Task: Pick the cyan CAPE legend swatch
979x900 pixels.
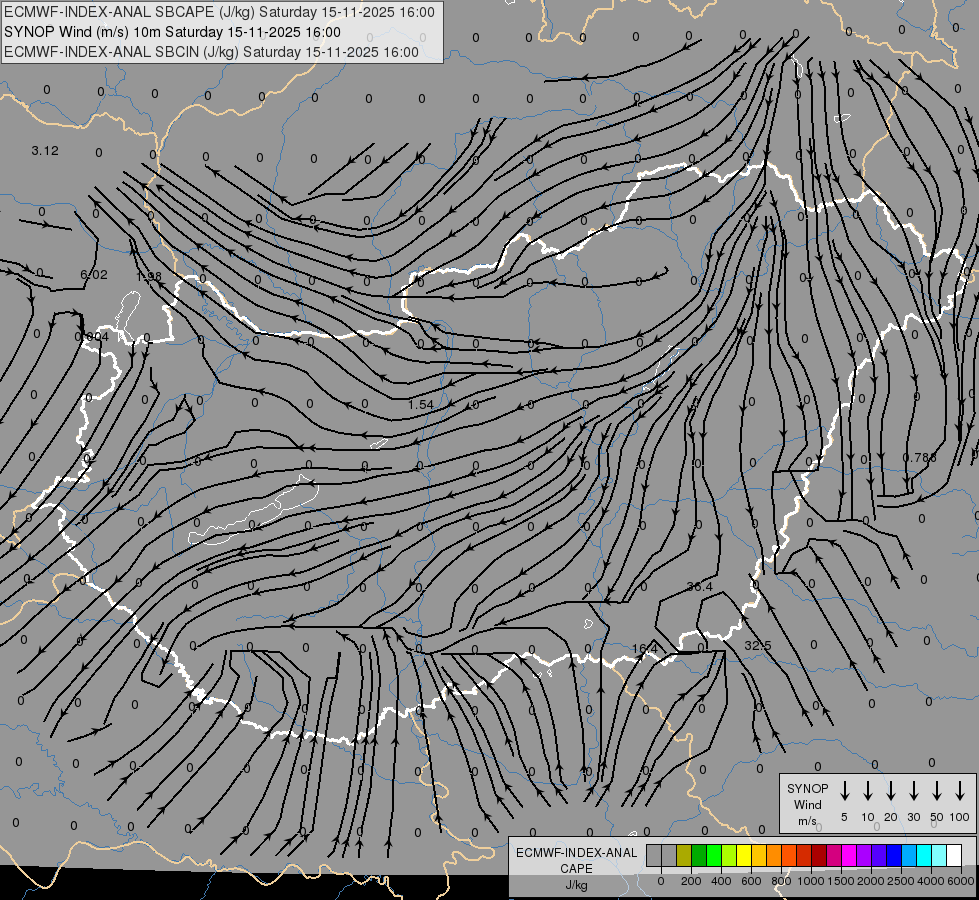Action: [x=925, y=855]
